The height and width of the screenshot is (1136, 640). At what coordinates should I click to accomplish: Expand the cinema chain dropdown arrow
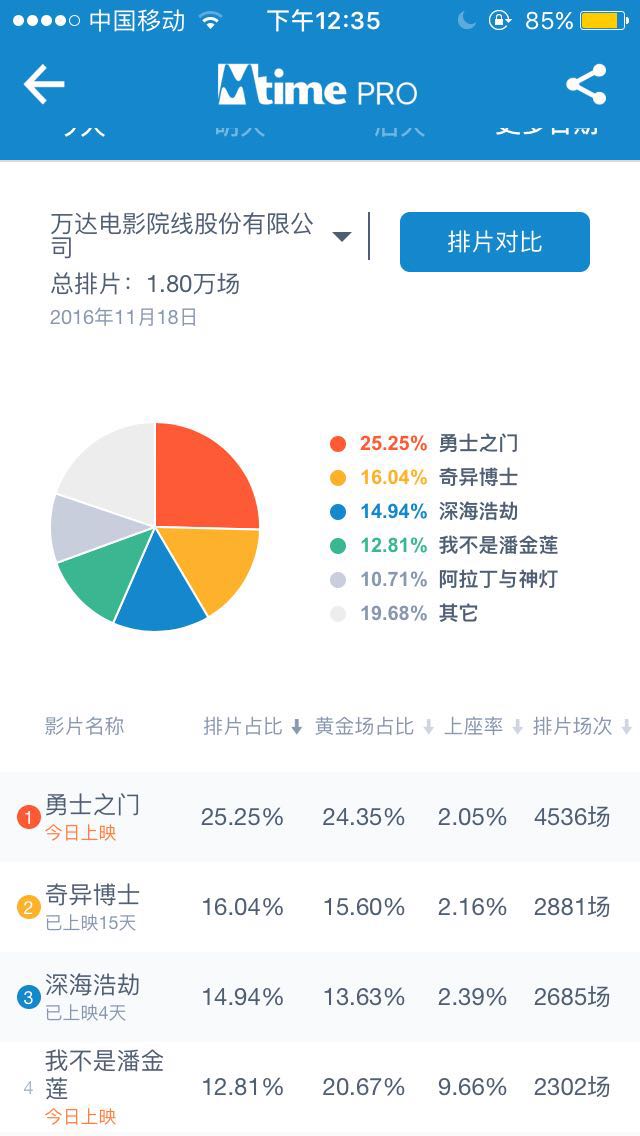(x=342, y=237)
